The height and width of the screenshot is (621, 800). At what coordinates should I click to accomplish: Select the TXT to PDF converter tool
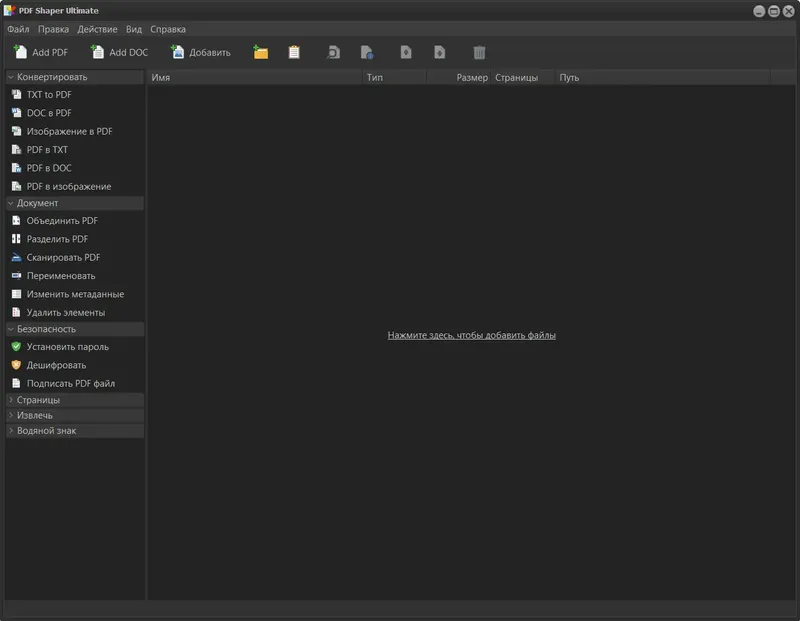(47, 94)
